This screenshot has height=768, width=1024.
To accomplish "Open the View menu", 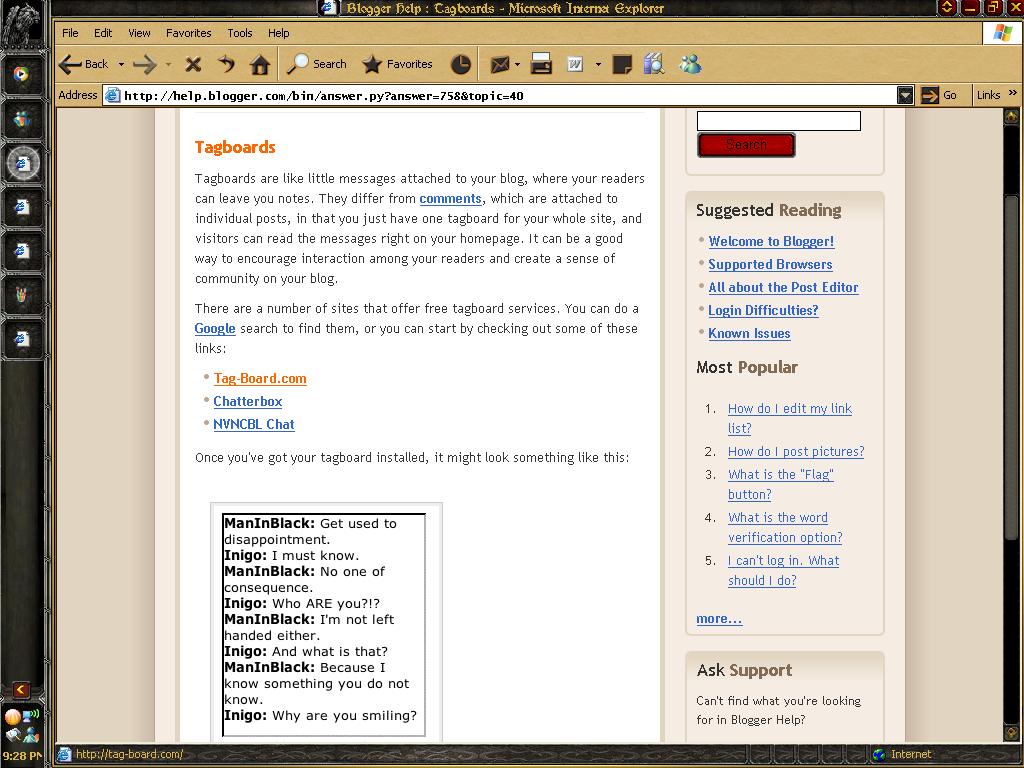I will click(139, 33).
